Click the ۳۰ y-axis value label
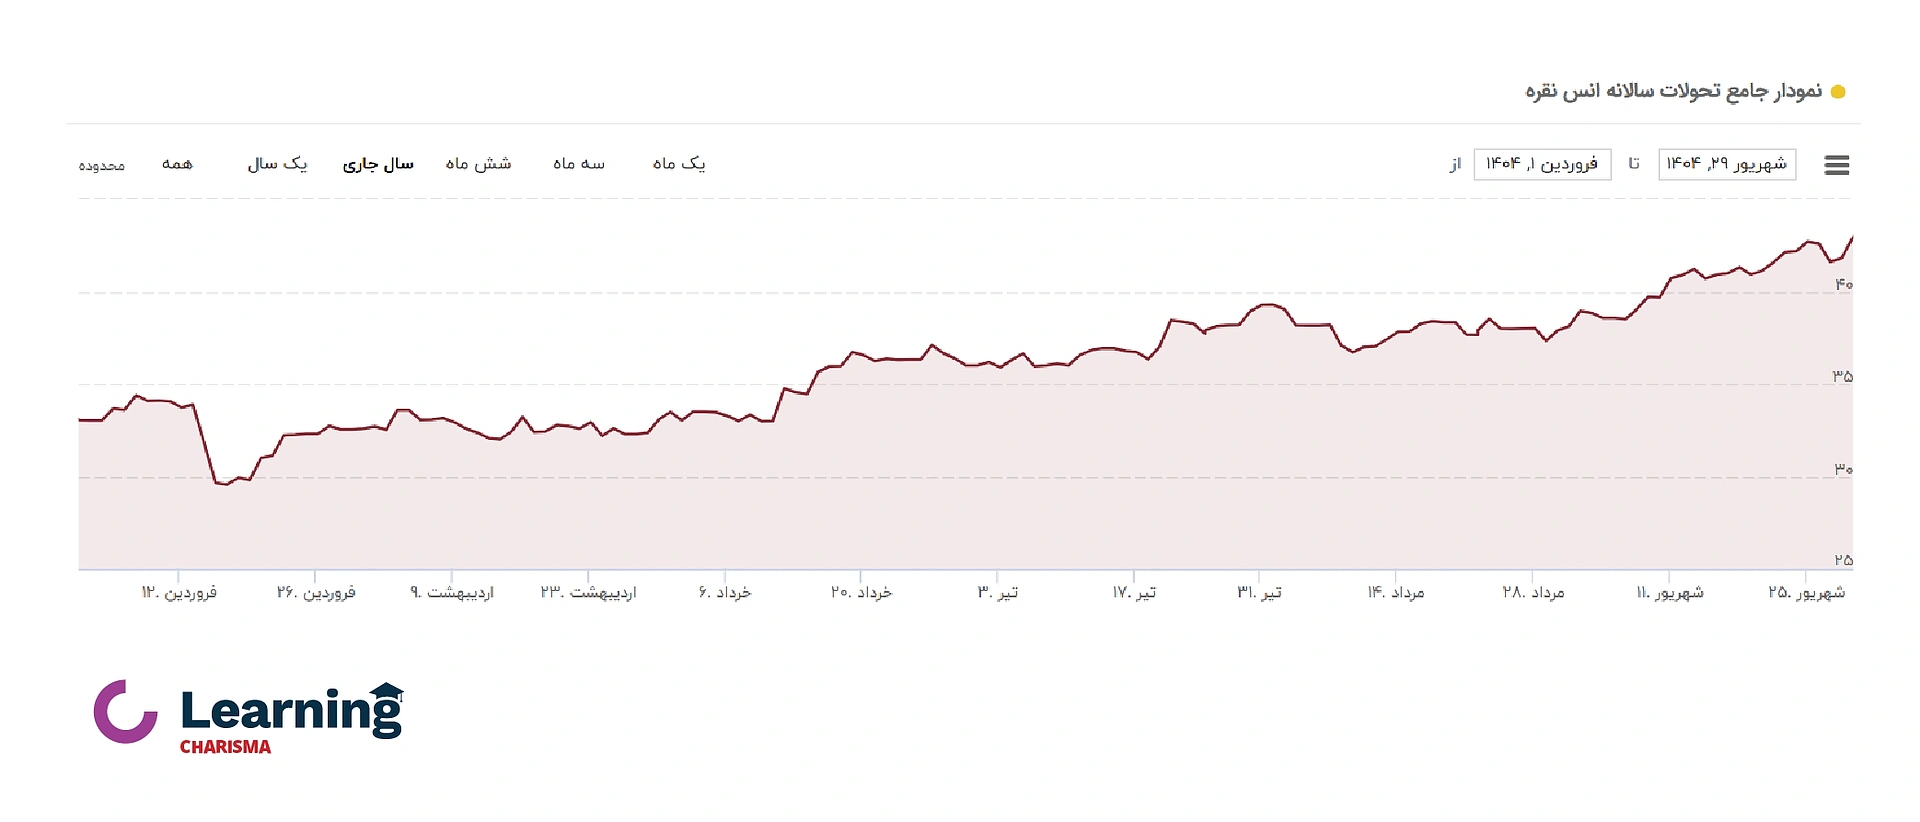1920x822 pixels. (1843, 469)
